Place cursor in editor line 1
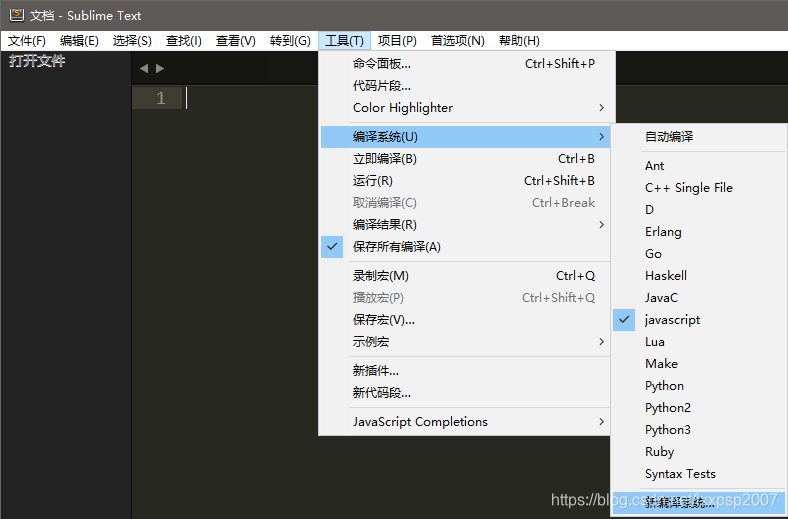The height and width of the screenshot is (519, 788). [x=251, y=98]
